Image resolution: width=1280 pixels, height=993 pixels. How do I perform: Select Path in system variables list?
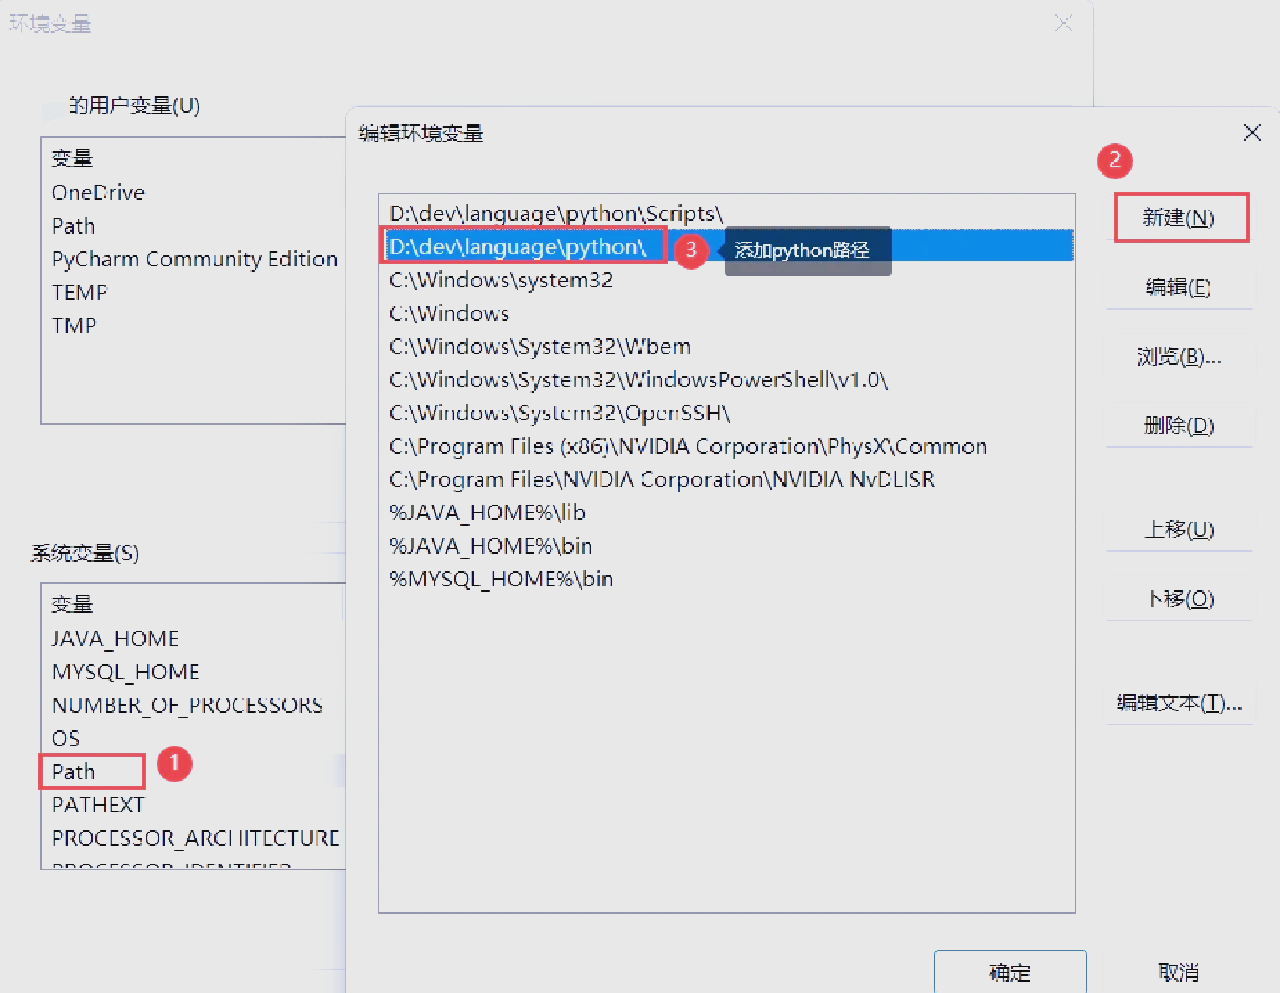click(x=74, y=772)
